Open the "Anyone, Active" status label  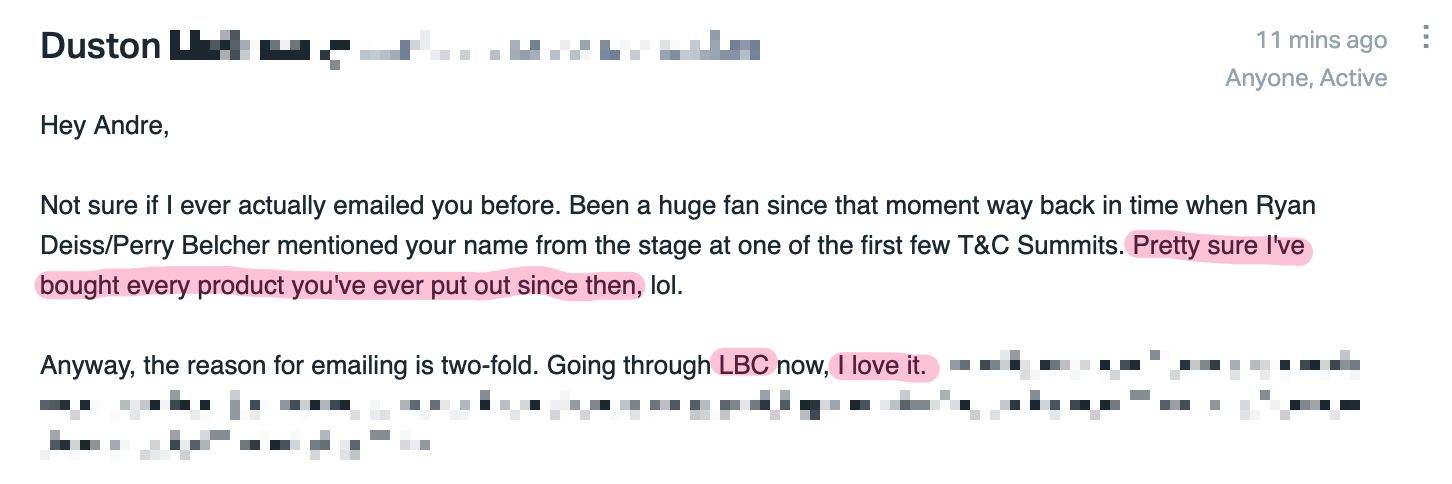(1306, 78)
